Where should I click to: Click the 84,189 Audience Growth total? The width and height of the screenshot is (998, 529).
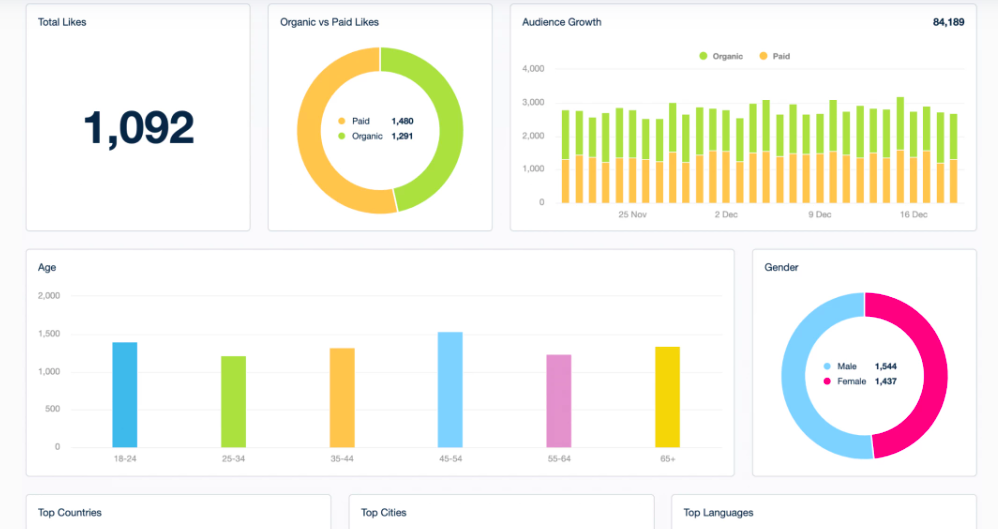tap(948, 22)
